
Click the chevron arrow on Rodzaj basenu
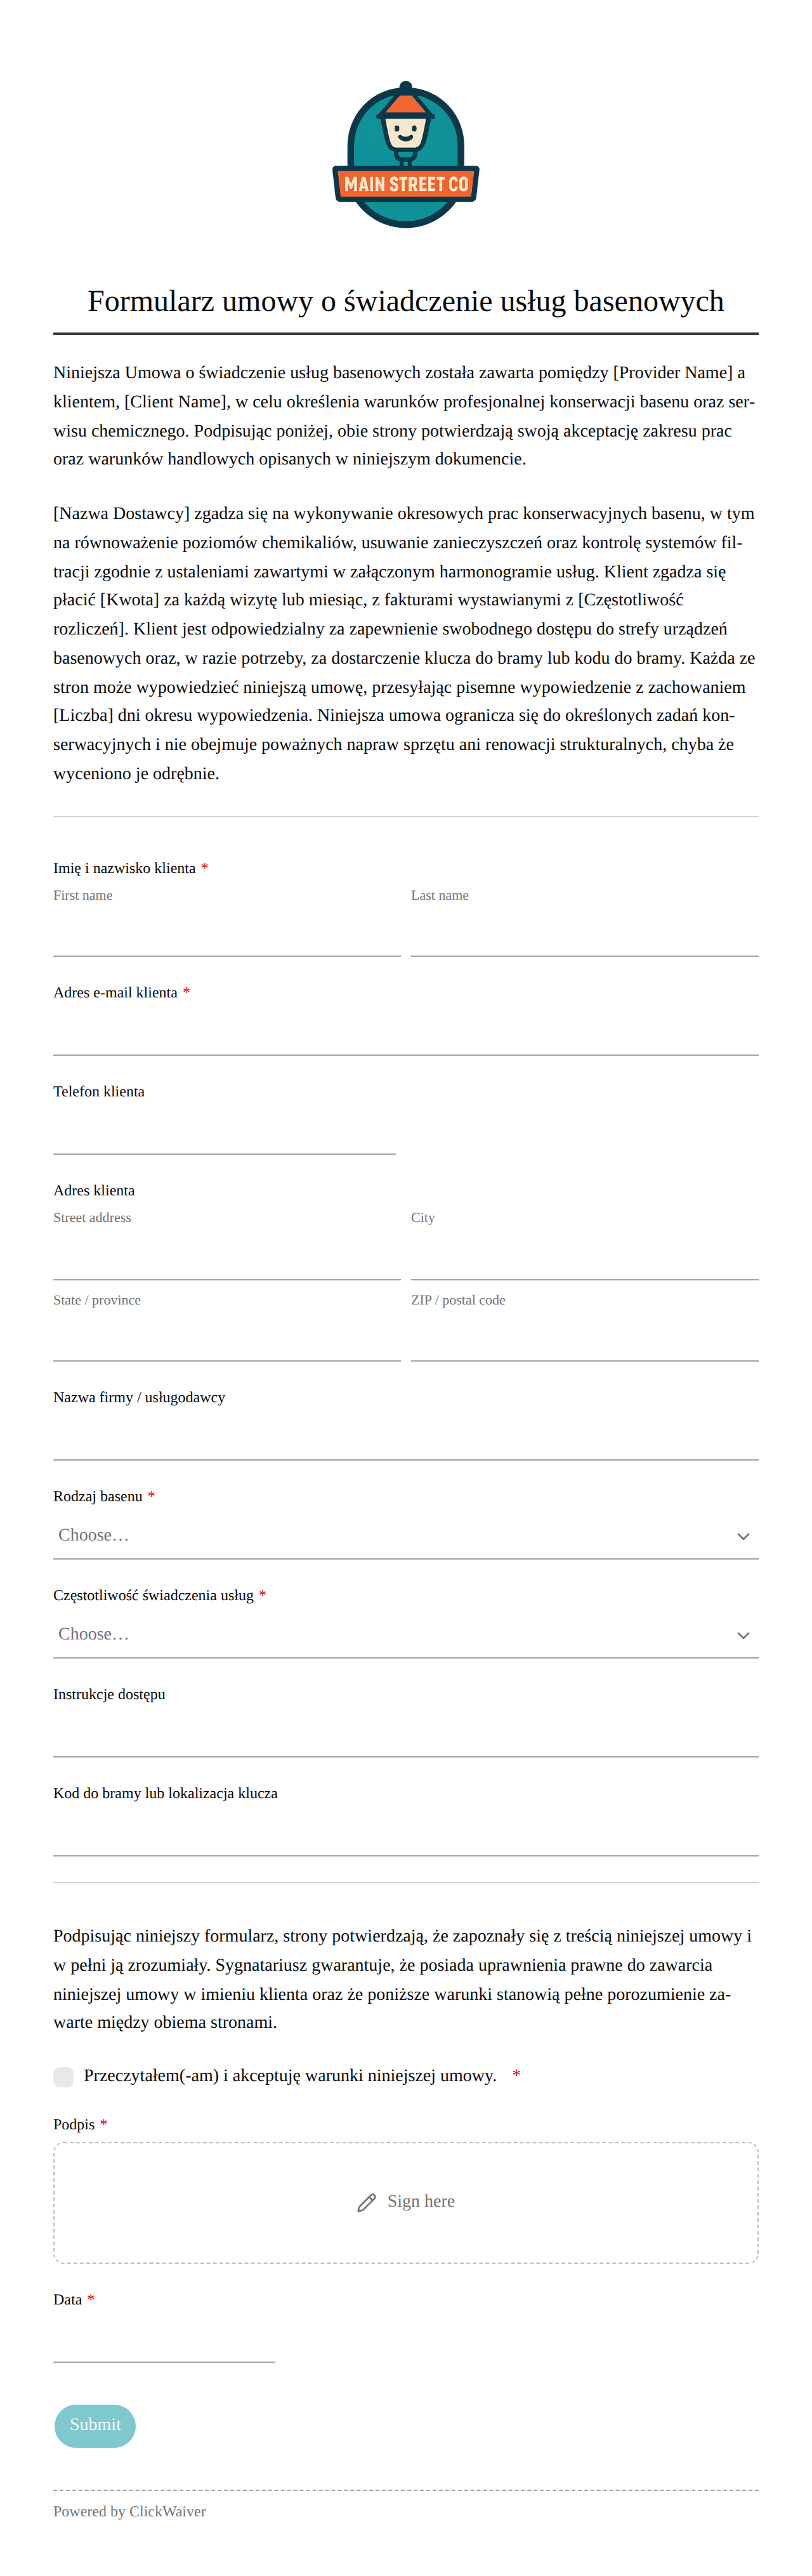[x=743, y=1536]
